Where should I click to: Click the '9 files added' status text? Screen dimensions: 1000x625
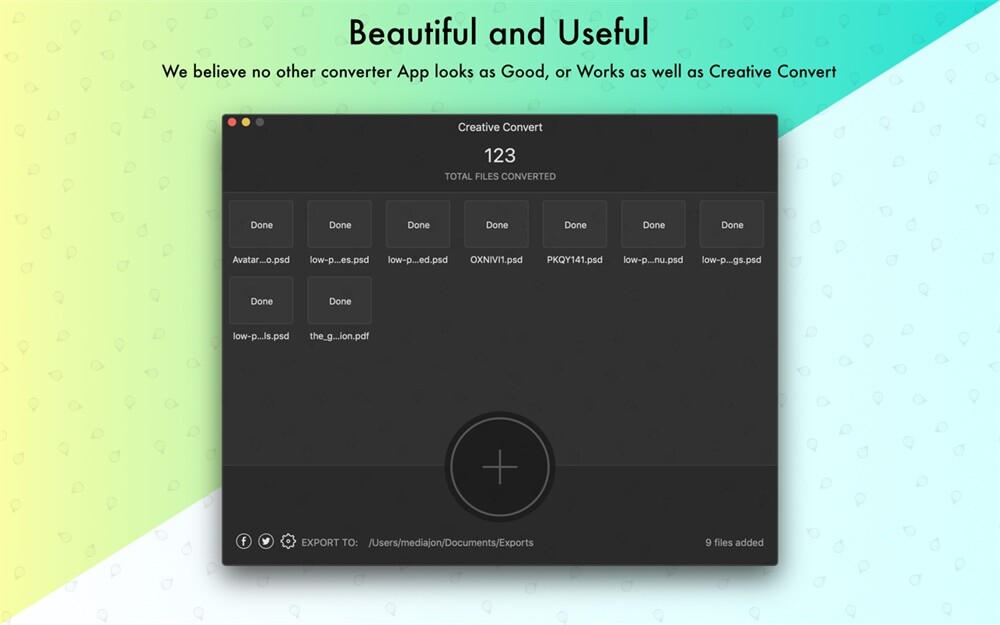click(734, 543)
